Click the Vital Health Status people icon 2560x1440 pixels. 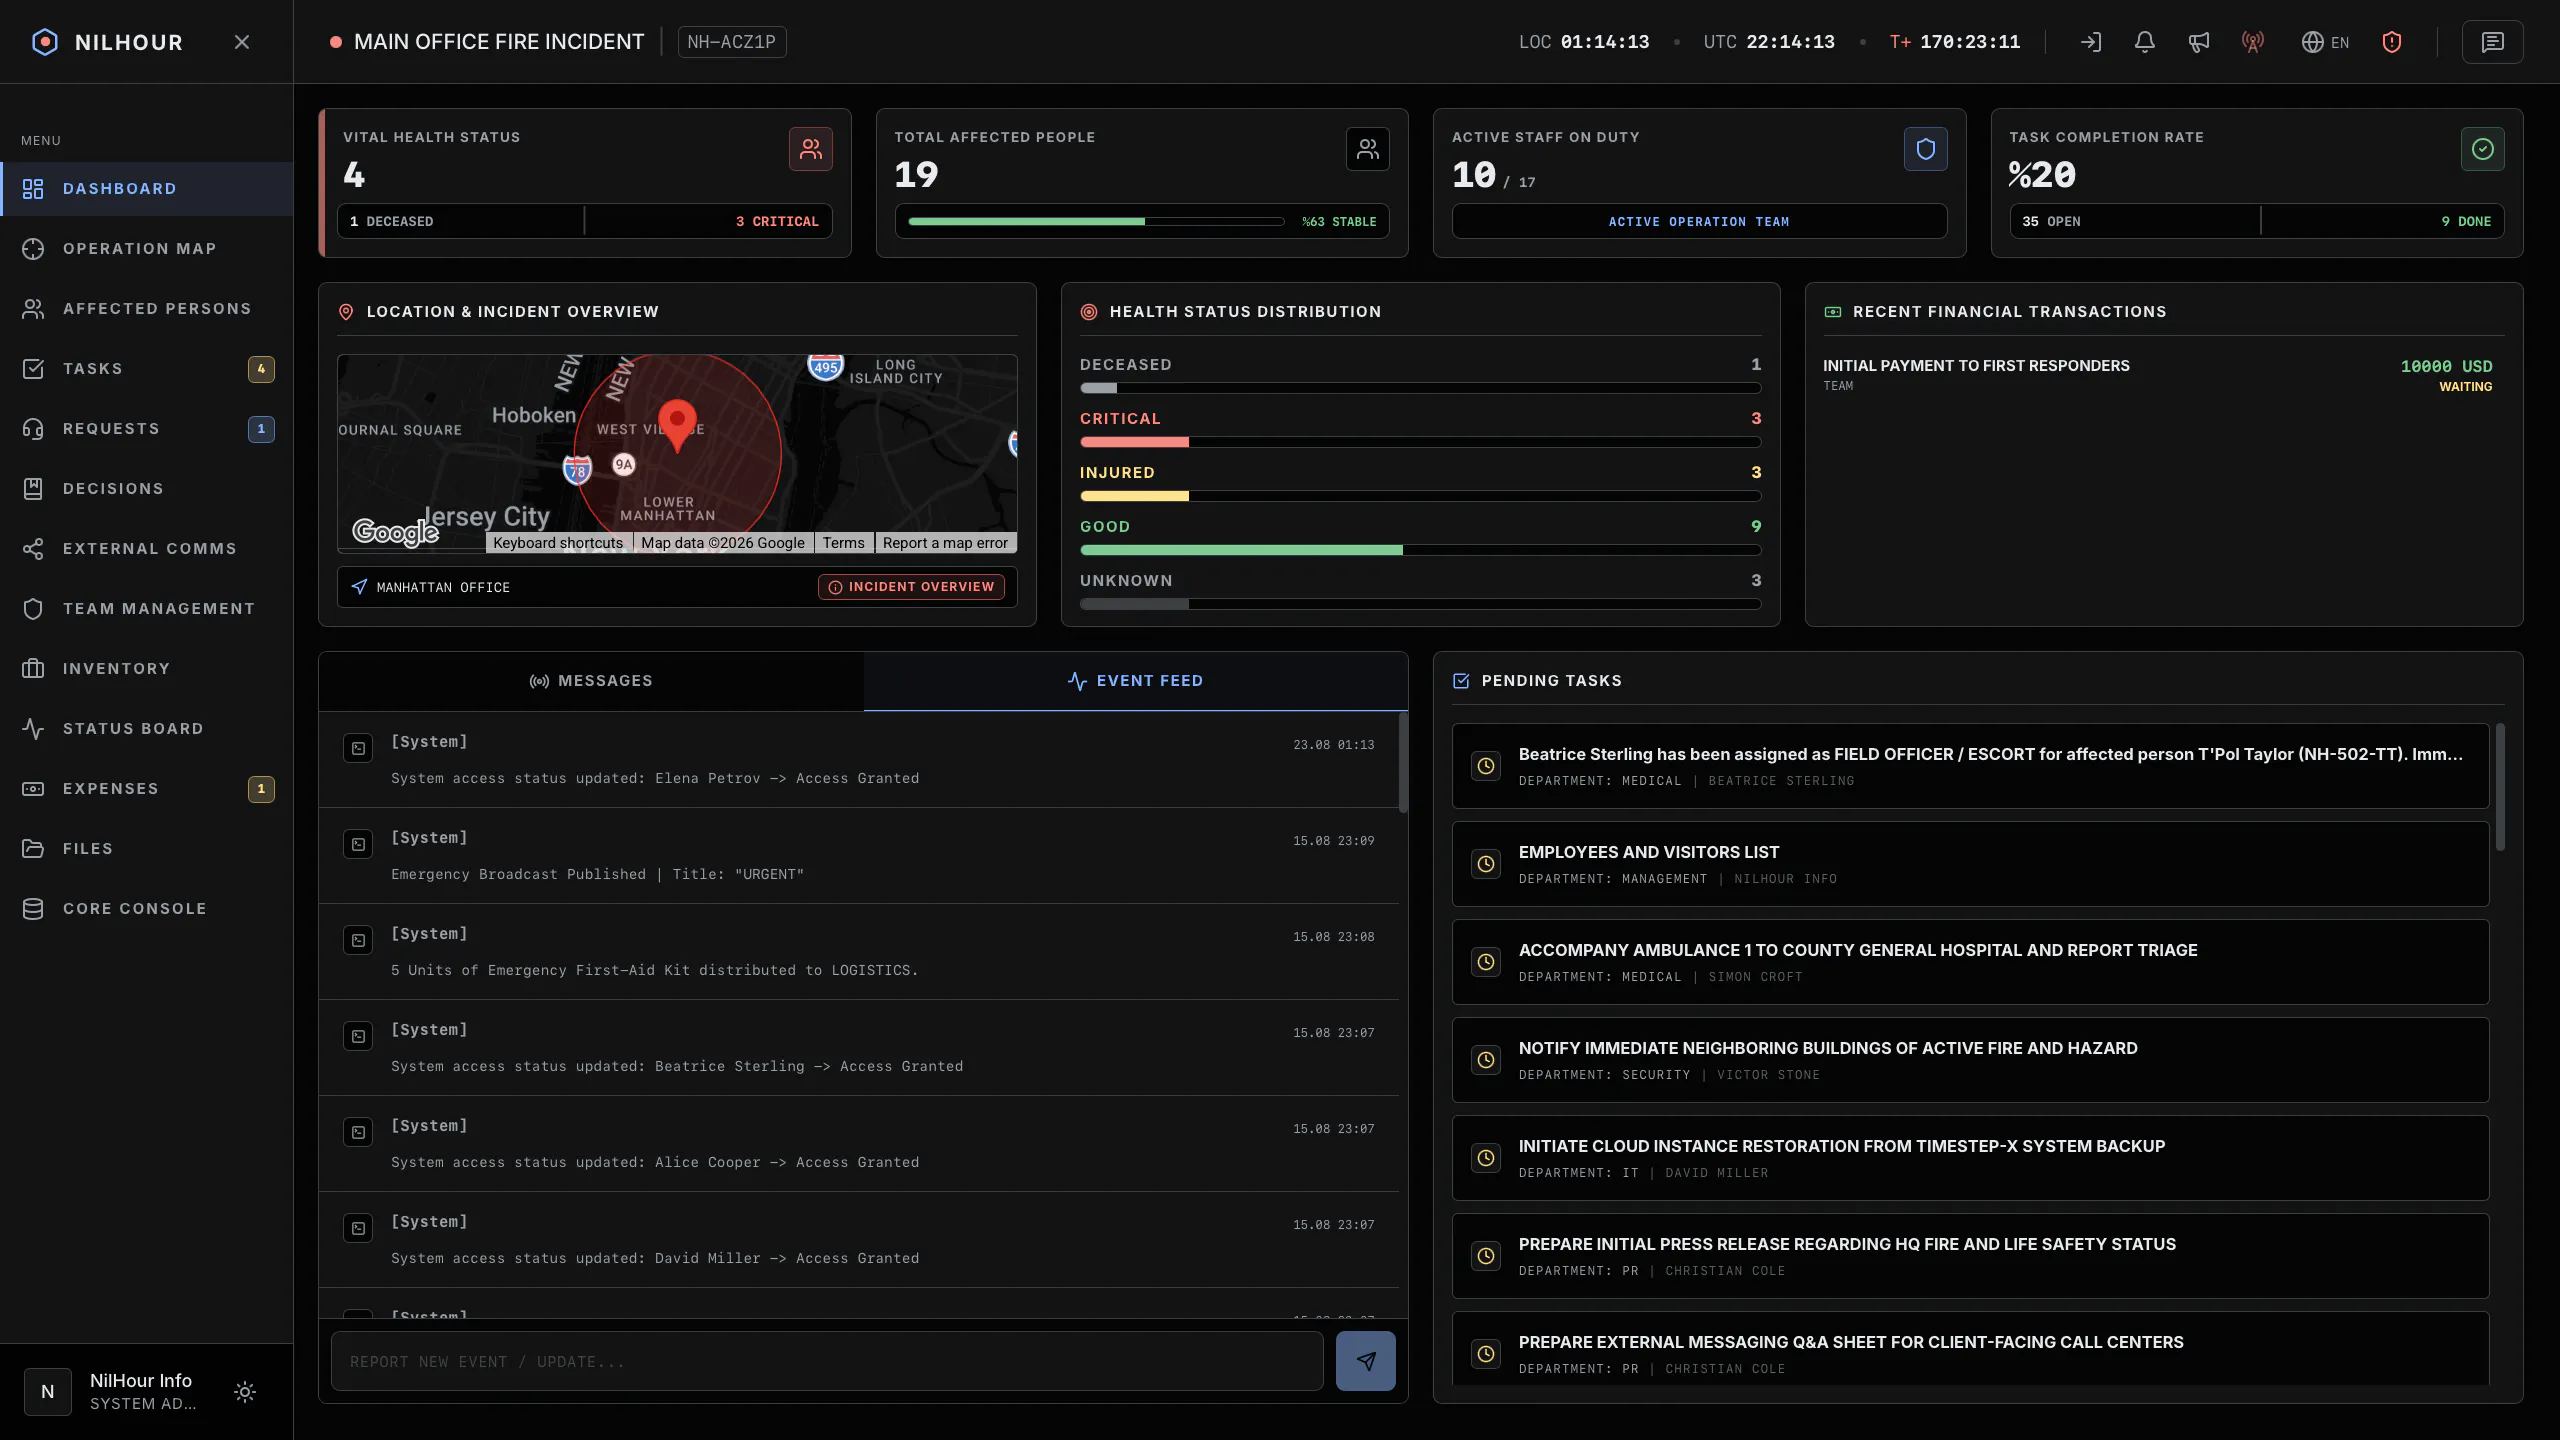point(811,149)
